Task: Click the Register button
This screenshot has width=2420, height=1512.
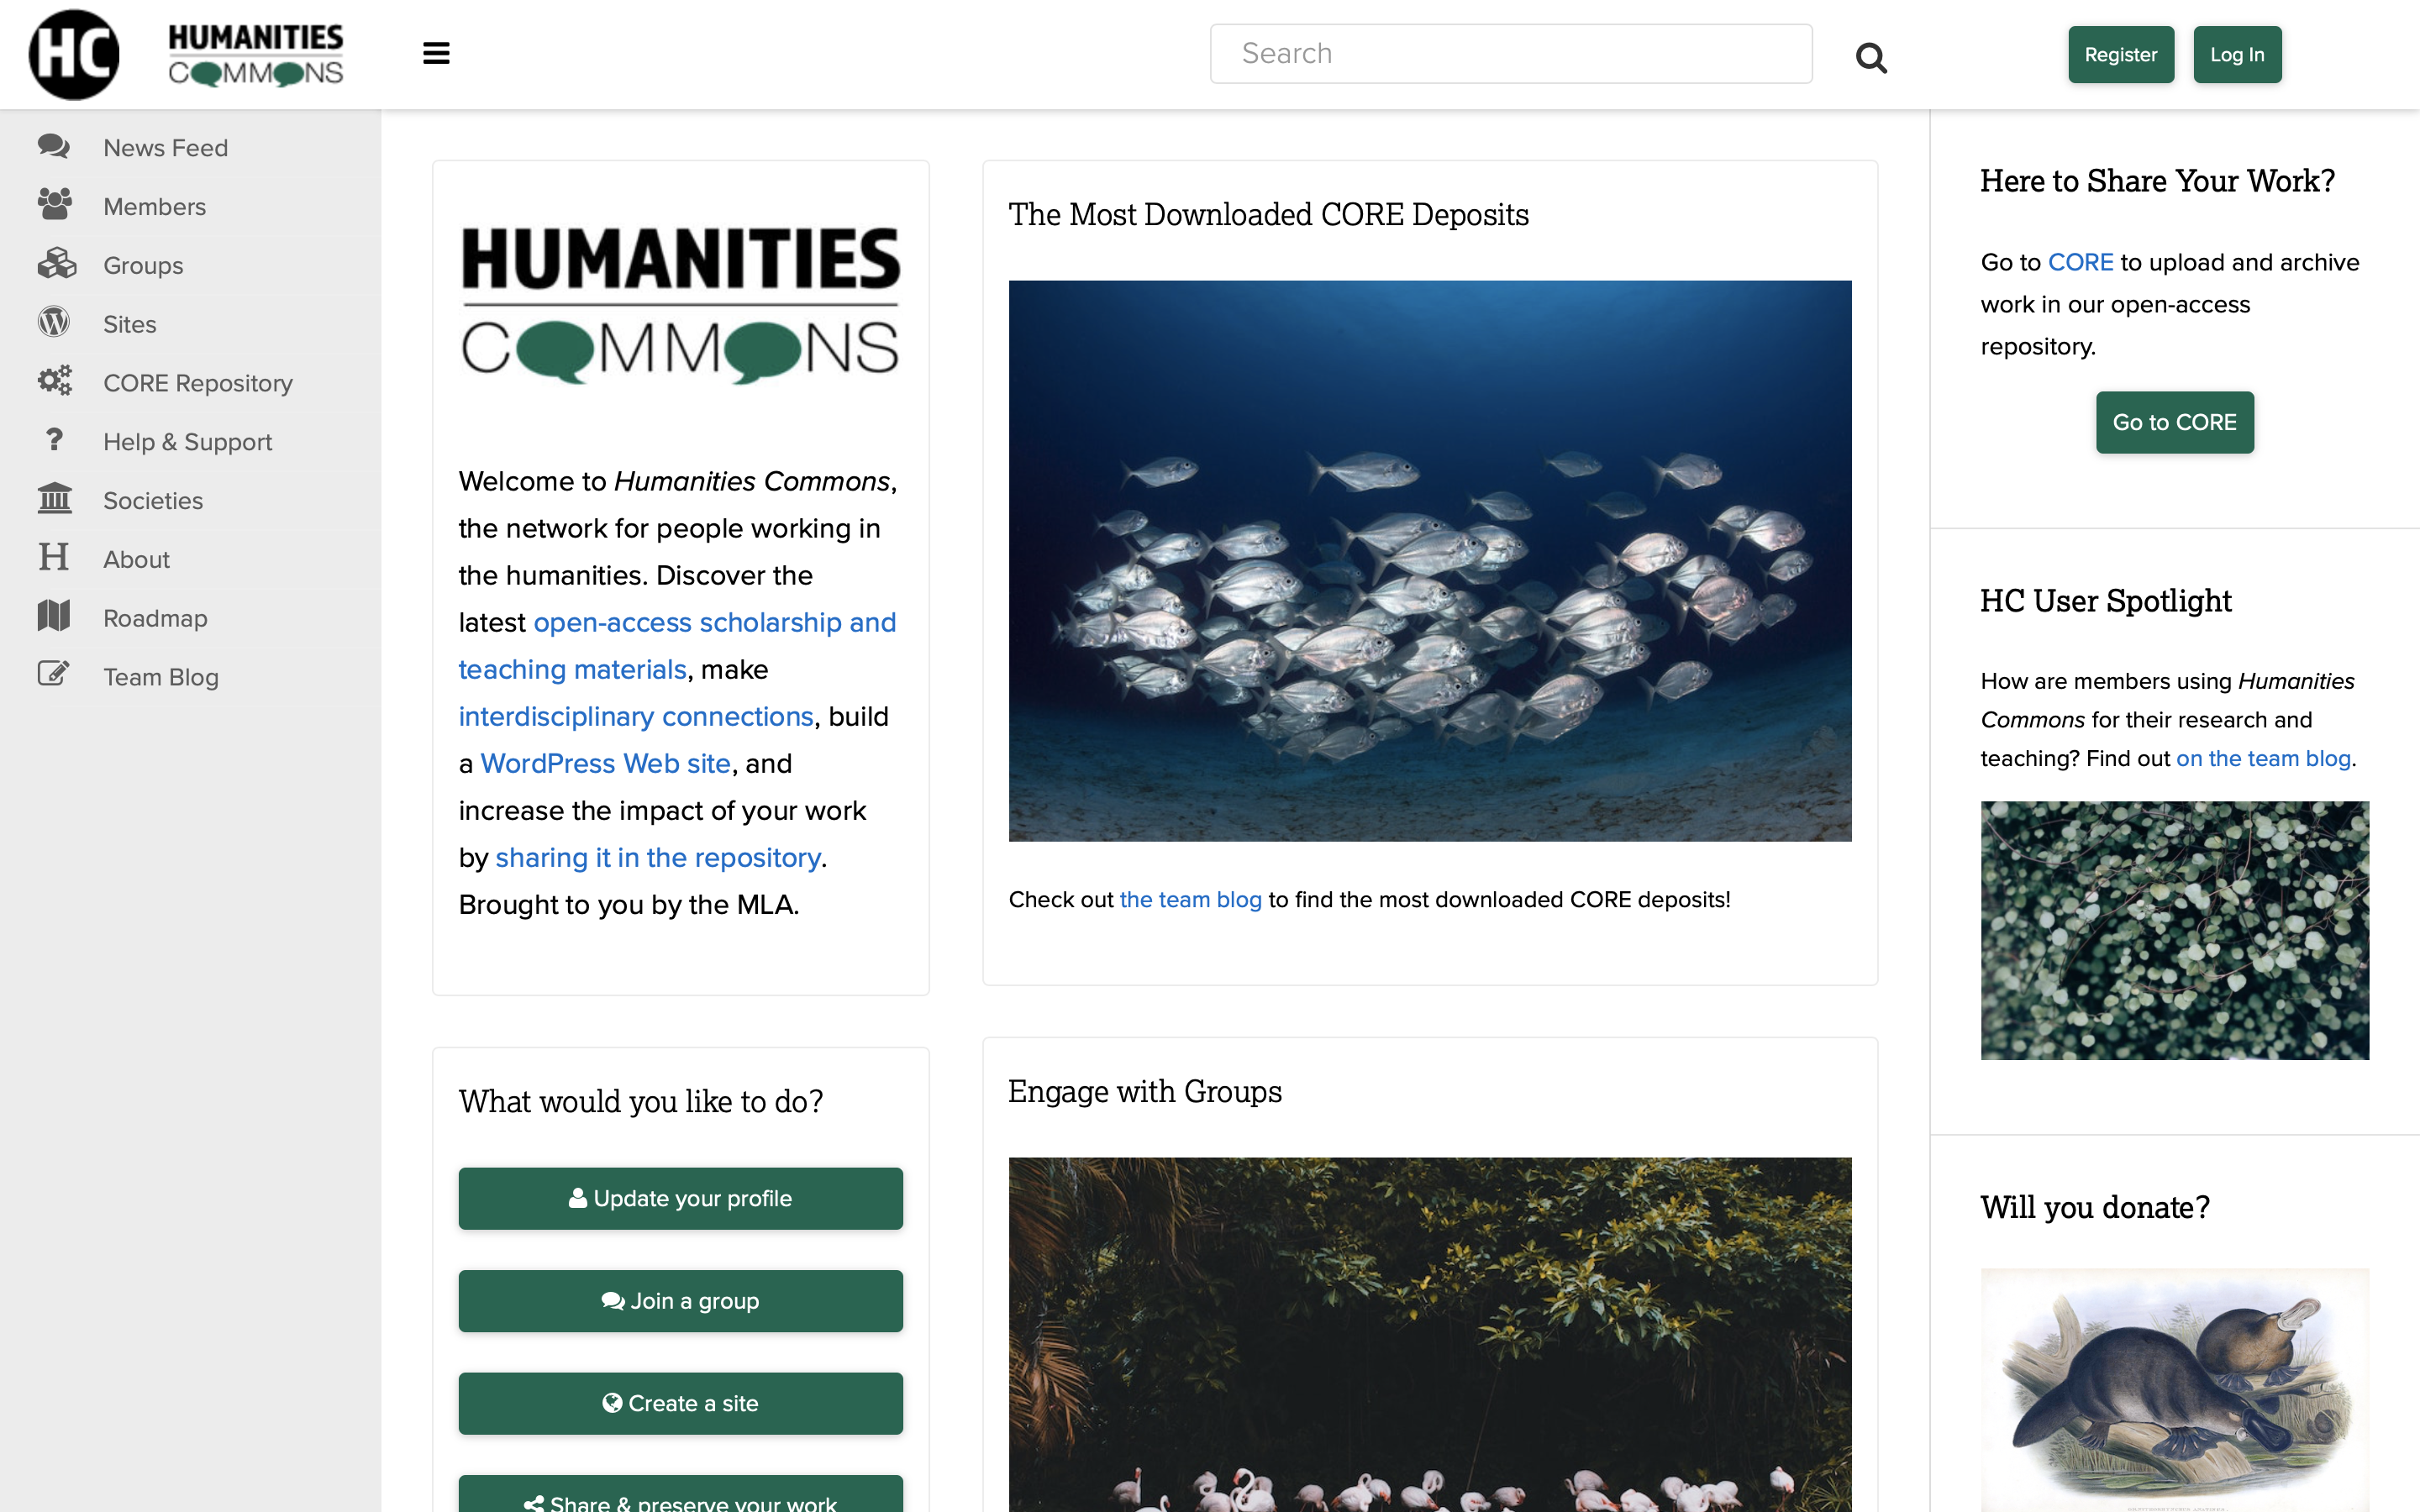Action: (x=2121, y=54)
